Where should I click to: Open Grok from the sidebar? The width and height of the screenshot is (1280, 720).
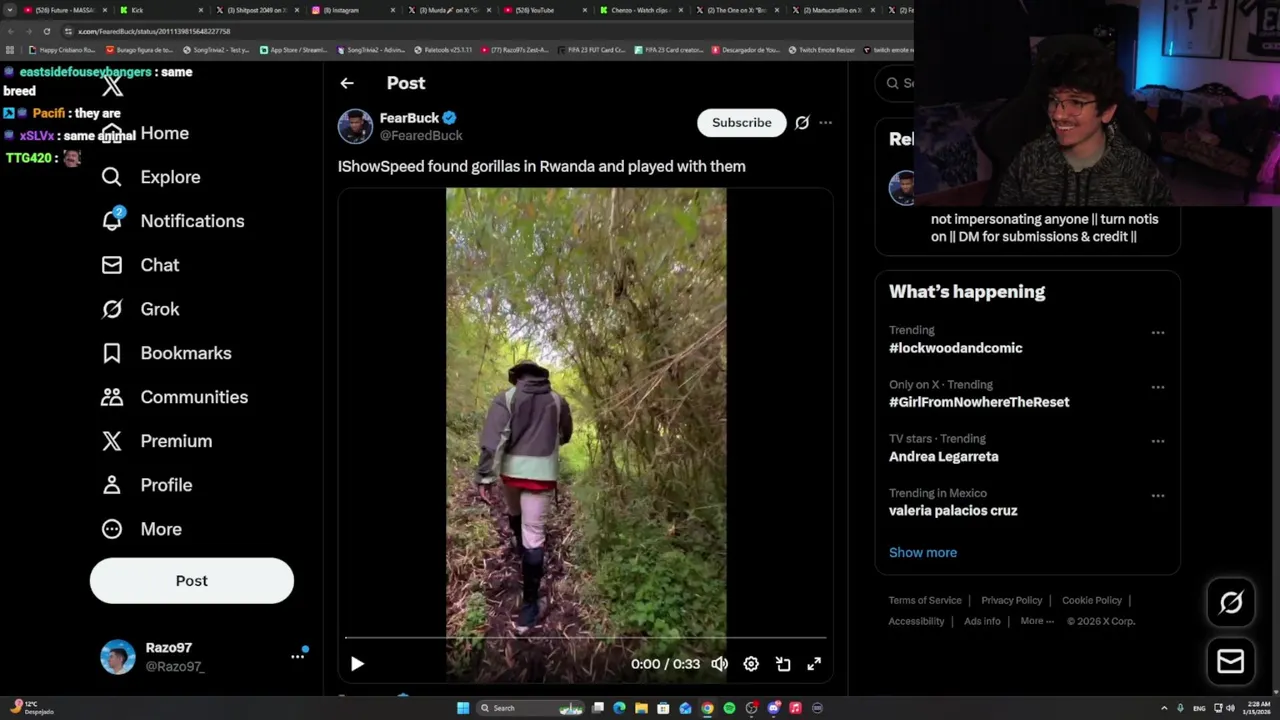140,309
